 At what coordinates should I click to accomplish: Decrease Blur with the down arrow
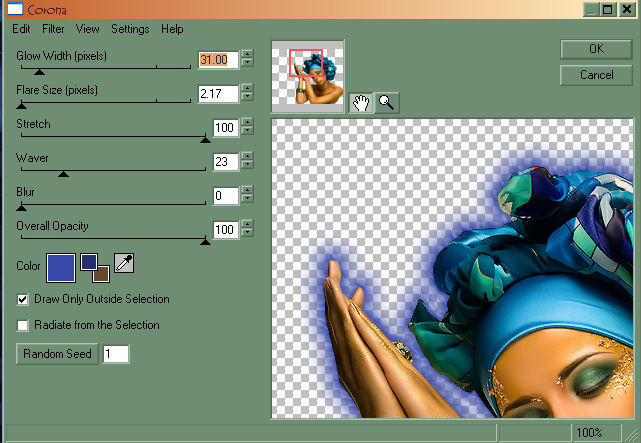[247, 199]
